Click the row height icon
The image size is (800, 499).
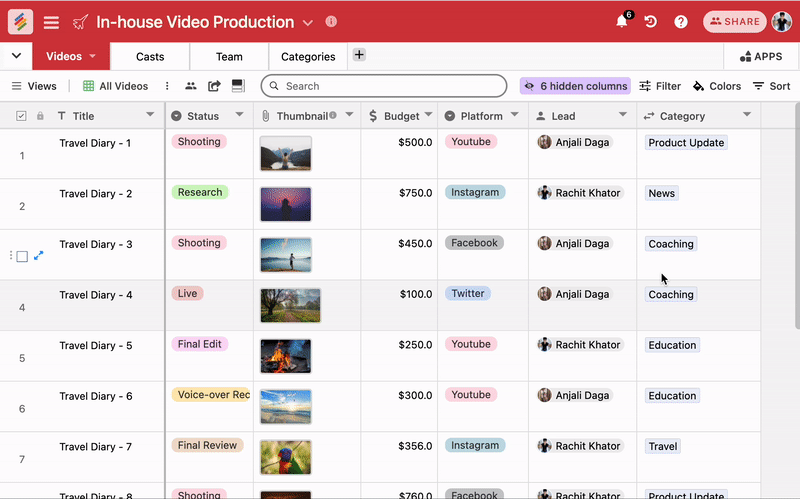tap(238, 86)
